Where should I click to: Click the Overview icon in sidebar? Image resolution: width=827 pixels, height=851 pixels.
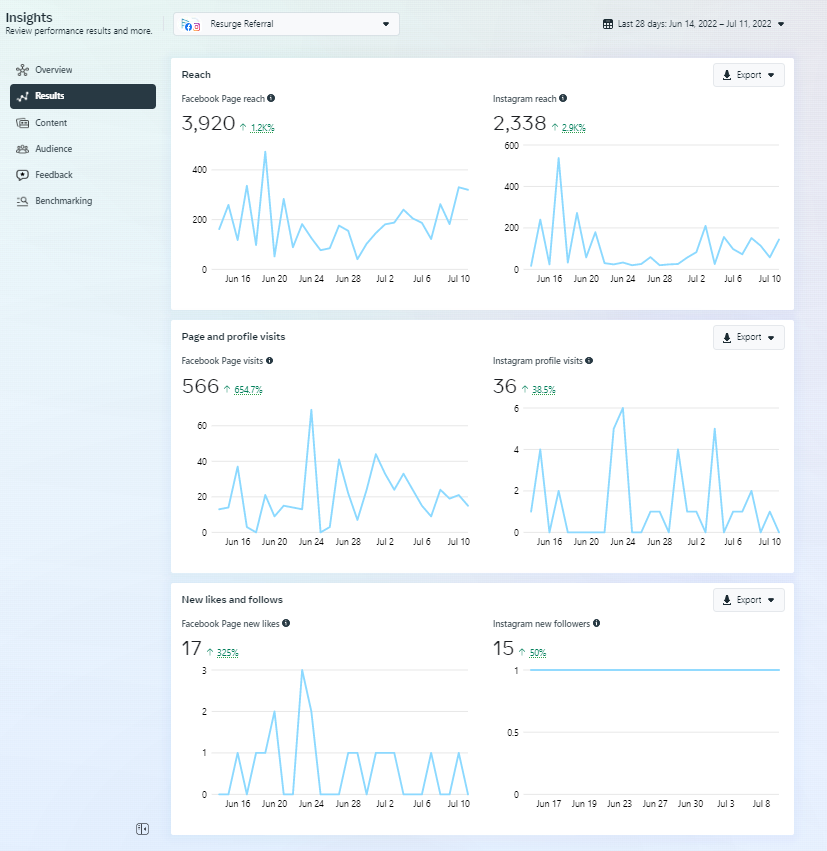click(x=22, y=70)
